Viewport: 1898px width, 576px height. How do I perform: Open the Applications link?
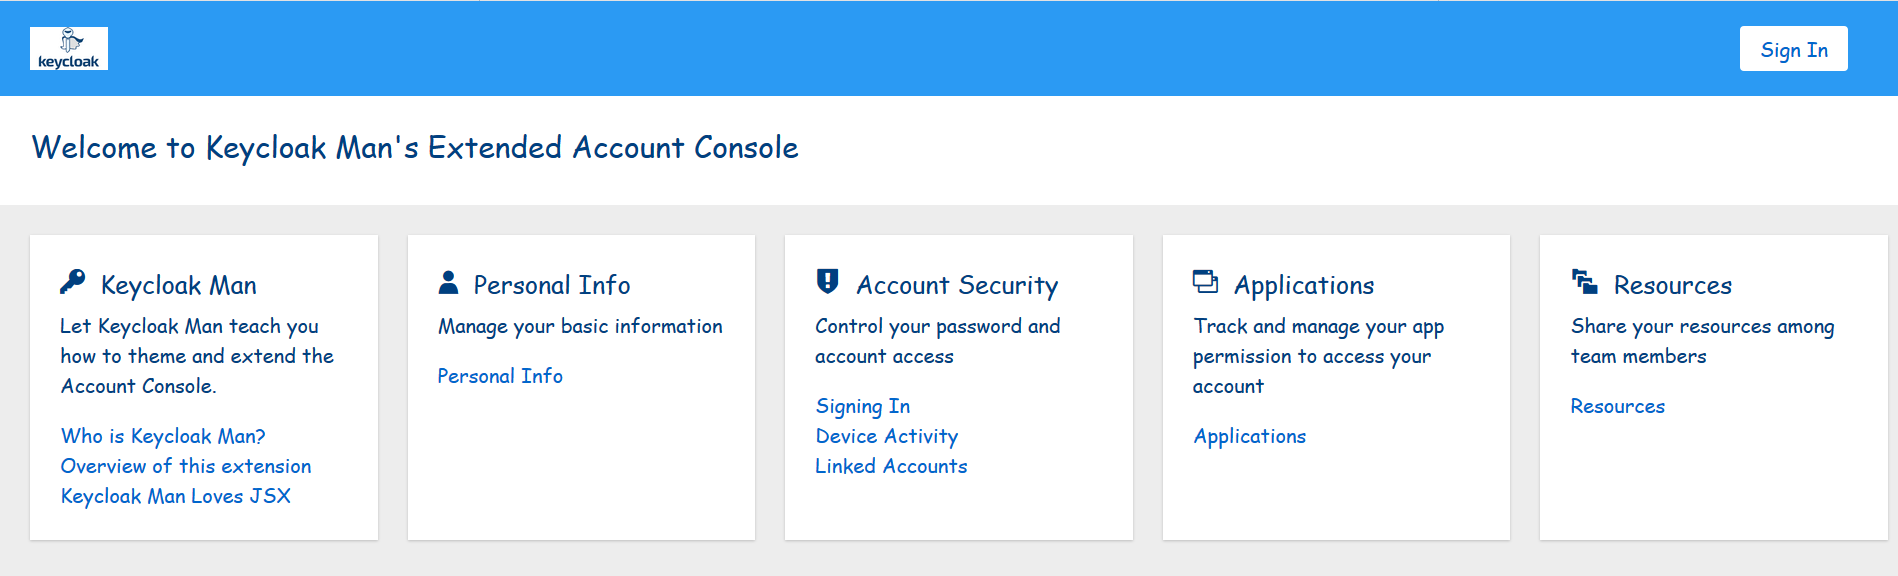[1249, 436]
